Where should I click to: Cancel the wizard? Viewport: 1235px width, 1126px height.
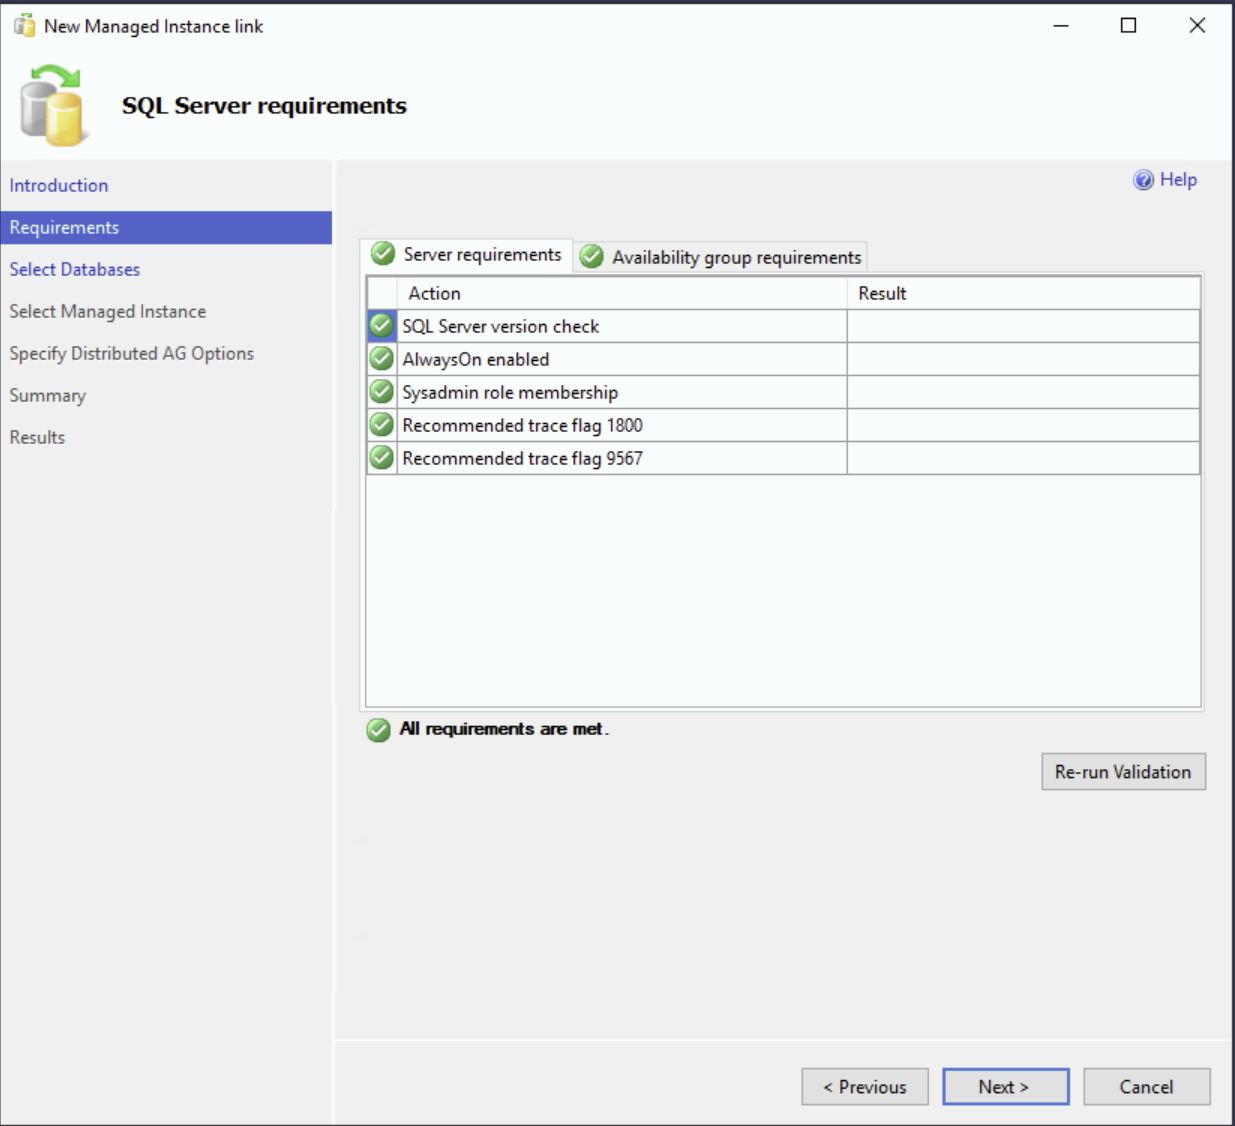pos(1147,1087)
